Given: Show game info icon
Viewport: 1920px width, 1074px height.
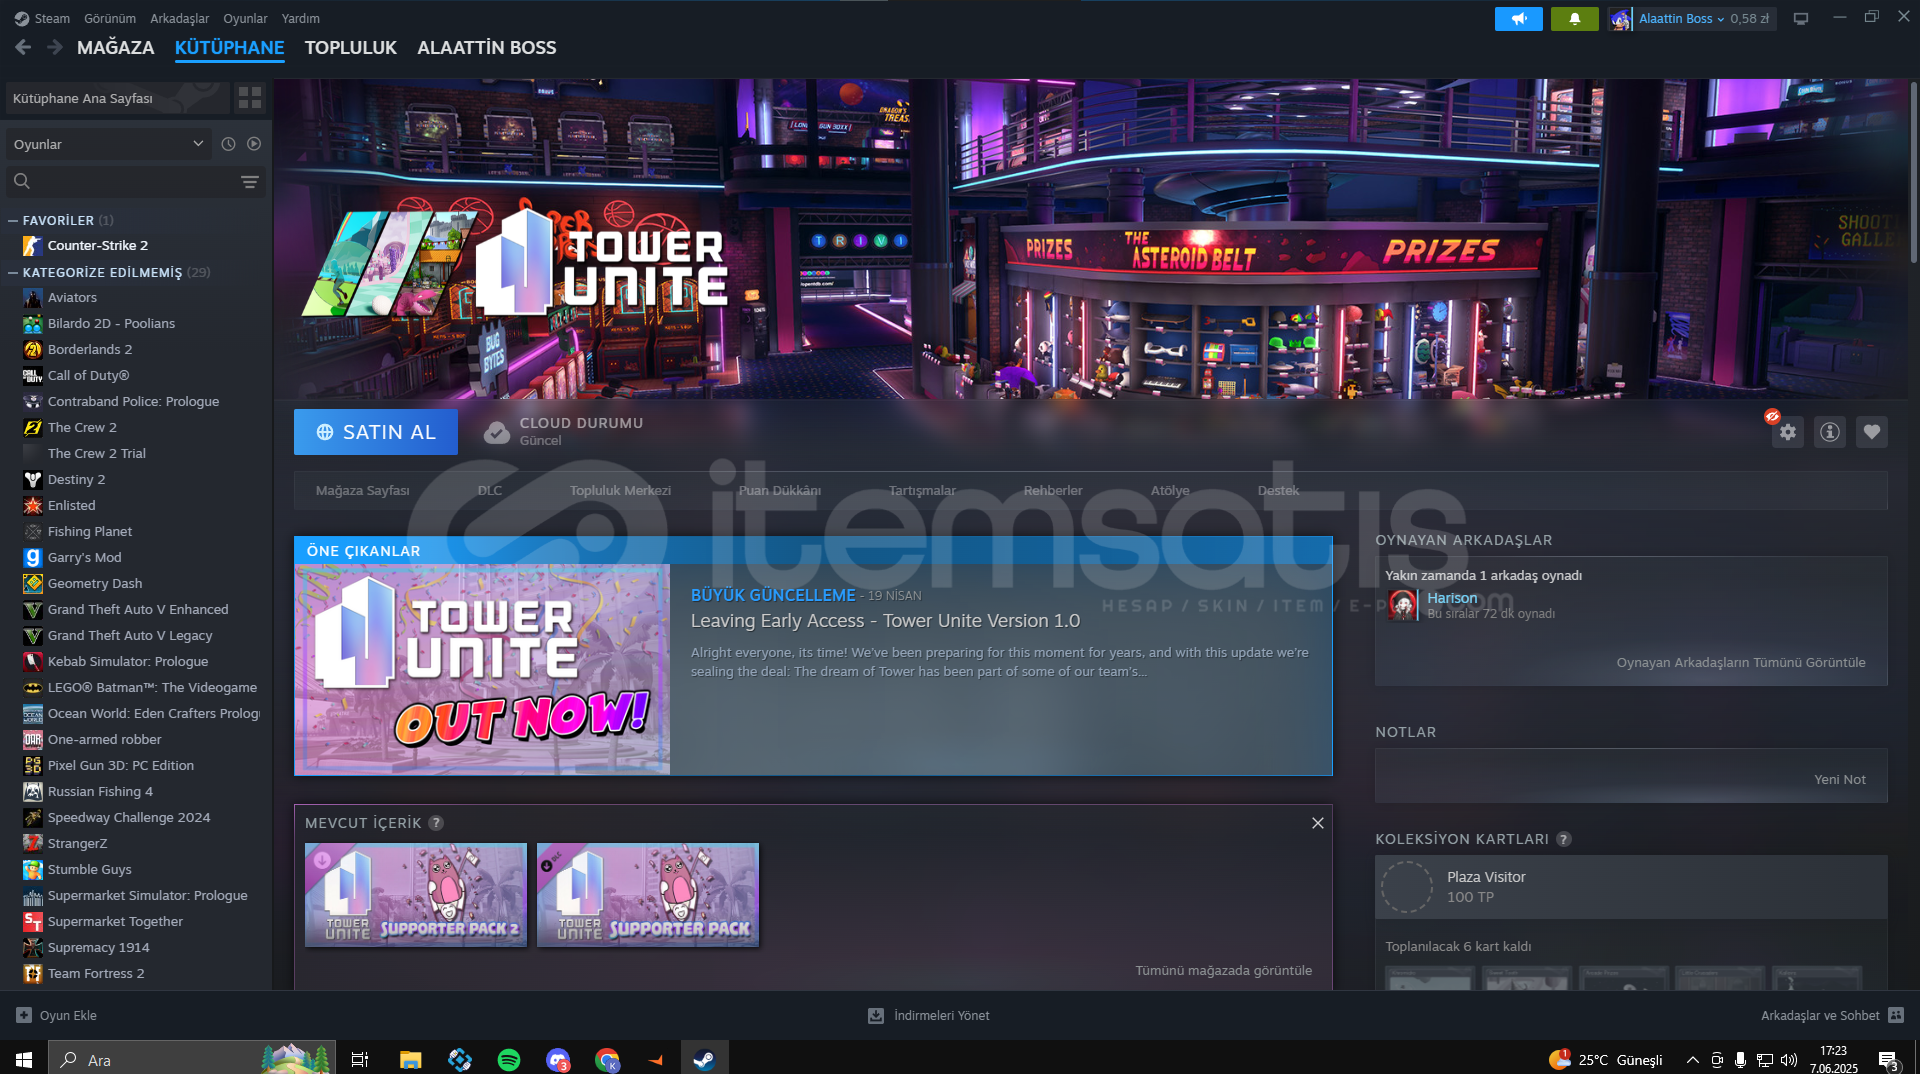Looking at the screenshot, I should click(1829, 432).
